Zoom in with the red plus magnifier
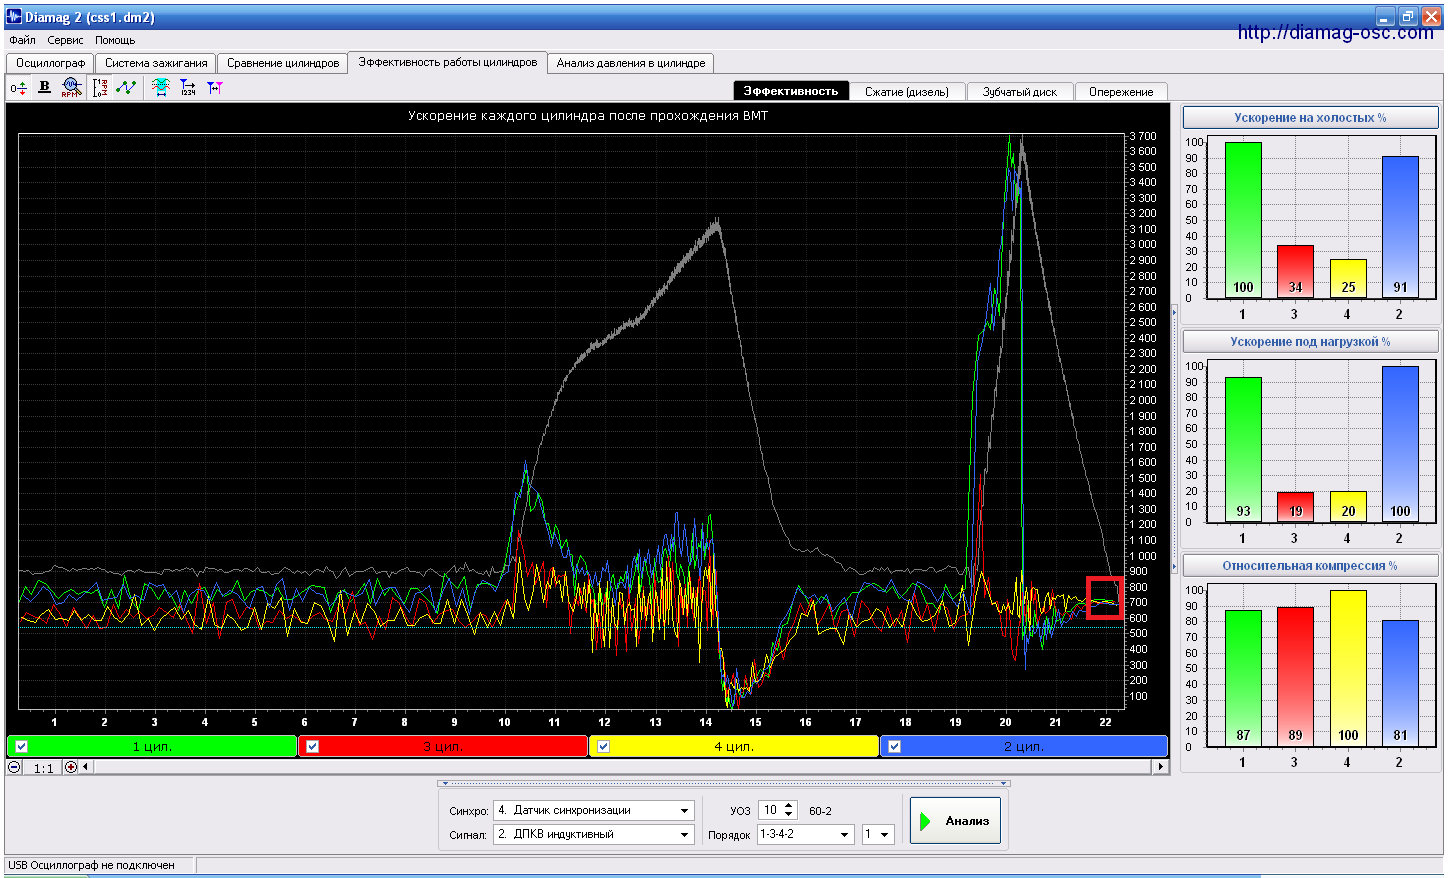Image resolution: width=1448 pixels, height=878 pixels. point(70,767)
